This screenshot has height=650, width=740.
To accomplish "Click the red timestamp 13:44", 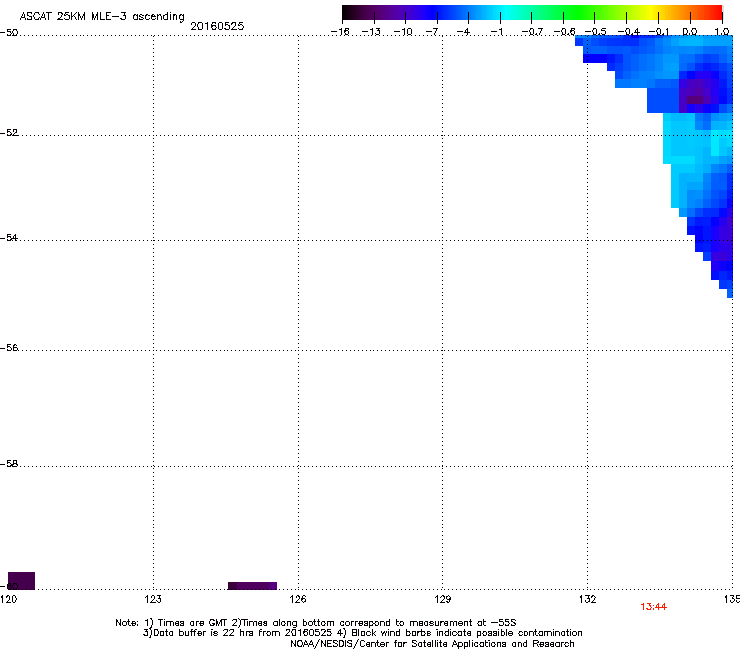I will click(654, 607).
